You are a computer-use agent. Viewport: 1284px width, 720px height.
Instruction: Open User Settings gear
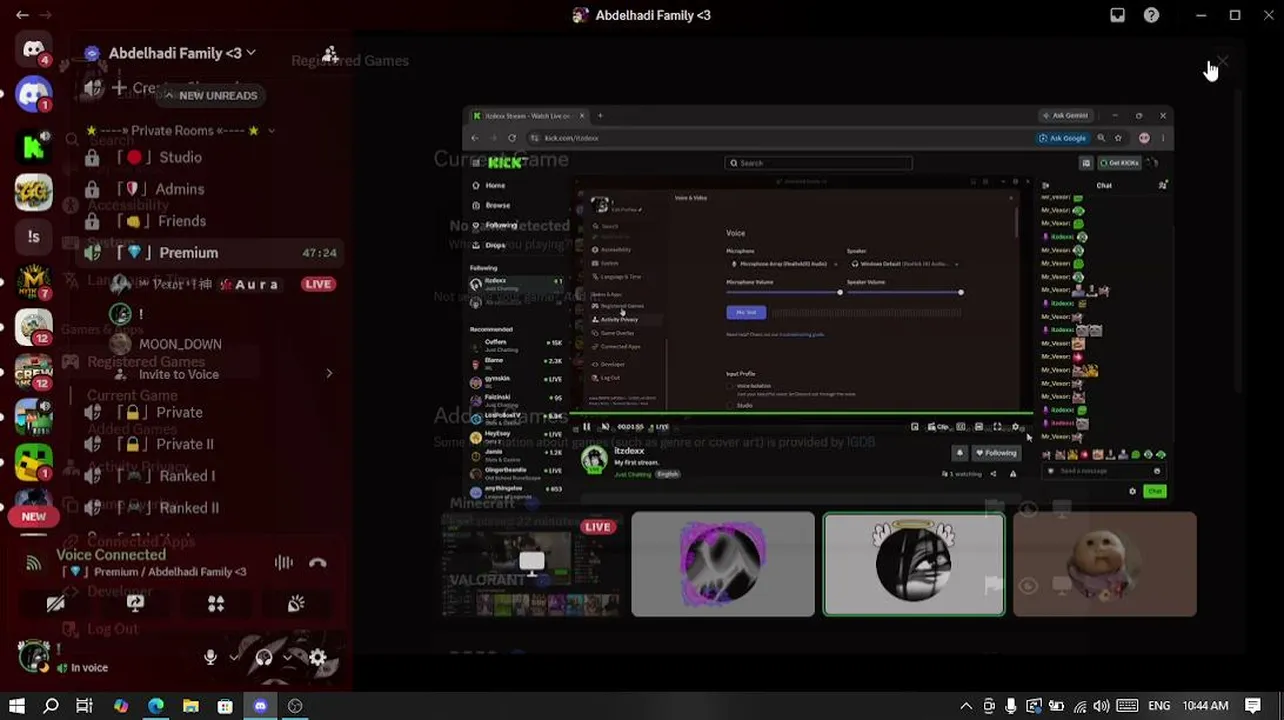(x=318, y=657)
